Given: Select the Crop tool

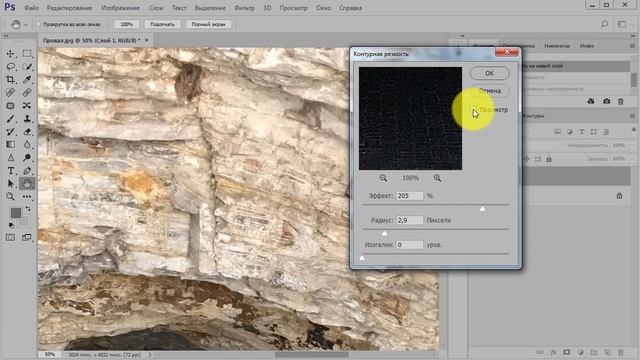Looking at the screenshot, I should tap(11, 80).
